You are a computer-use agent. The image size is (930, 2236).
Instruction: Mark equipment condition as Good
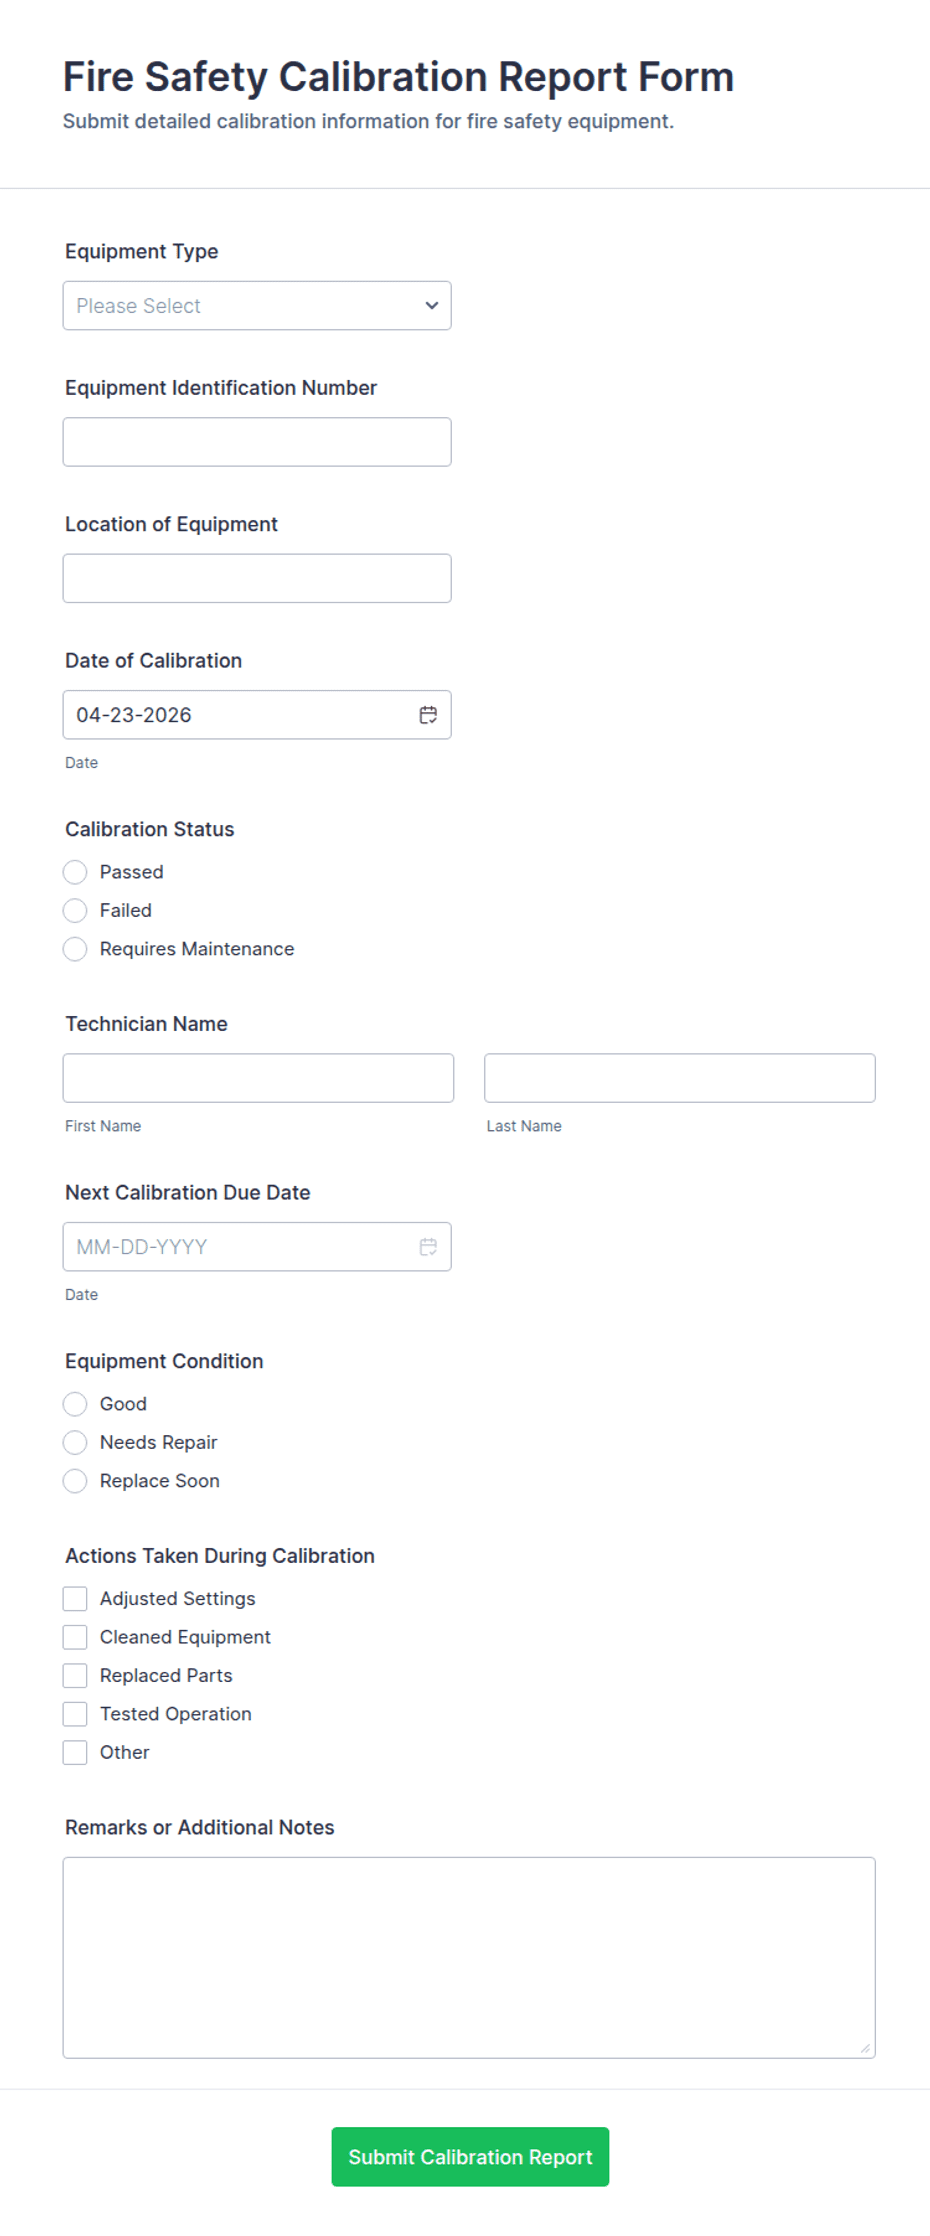[75, 1404]
